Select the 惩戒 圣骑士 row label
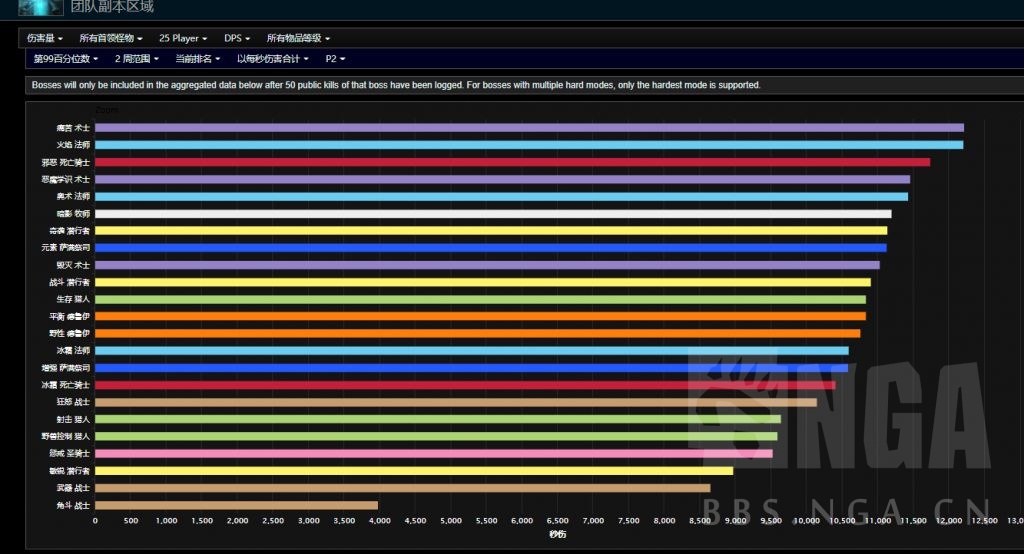The width and height of the screenshot is (1024, 554). click(69, 453)
